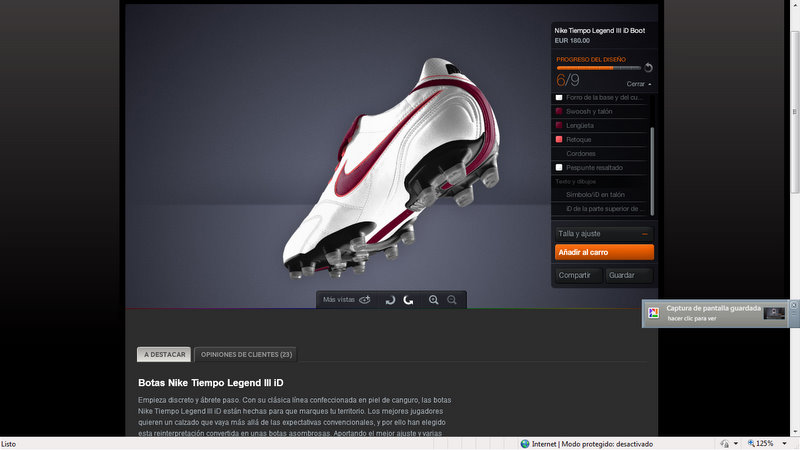
Task: Close the Captura de pantalla guardada notification
Action: click(x=793, y=305)
